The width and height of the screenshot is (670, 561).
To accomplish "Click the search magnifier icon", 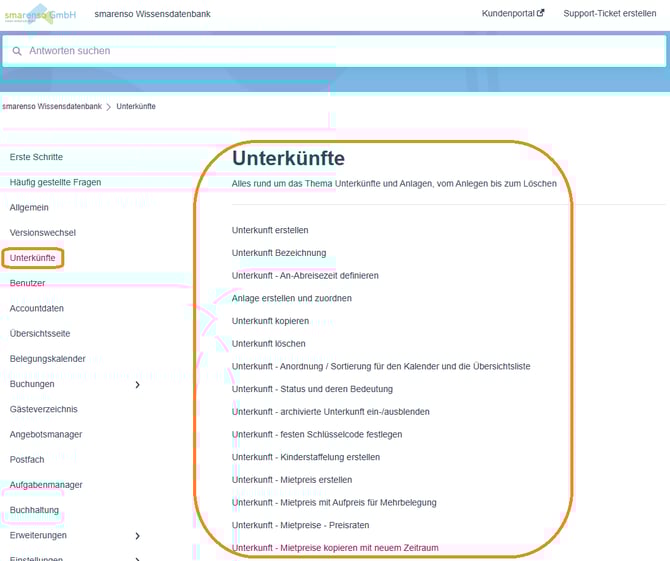I will pyautogui.click(x=17, y=51).
